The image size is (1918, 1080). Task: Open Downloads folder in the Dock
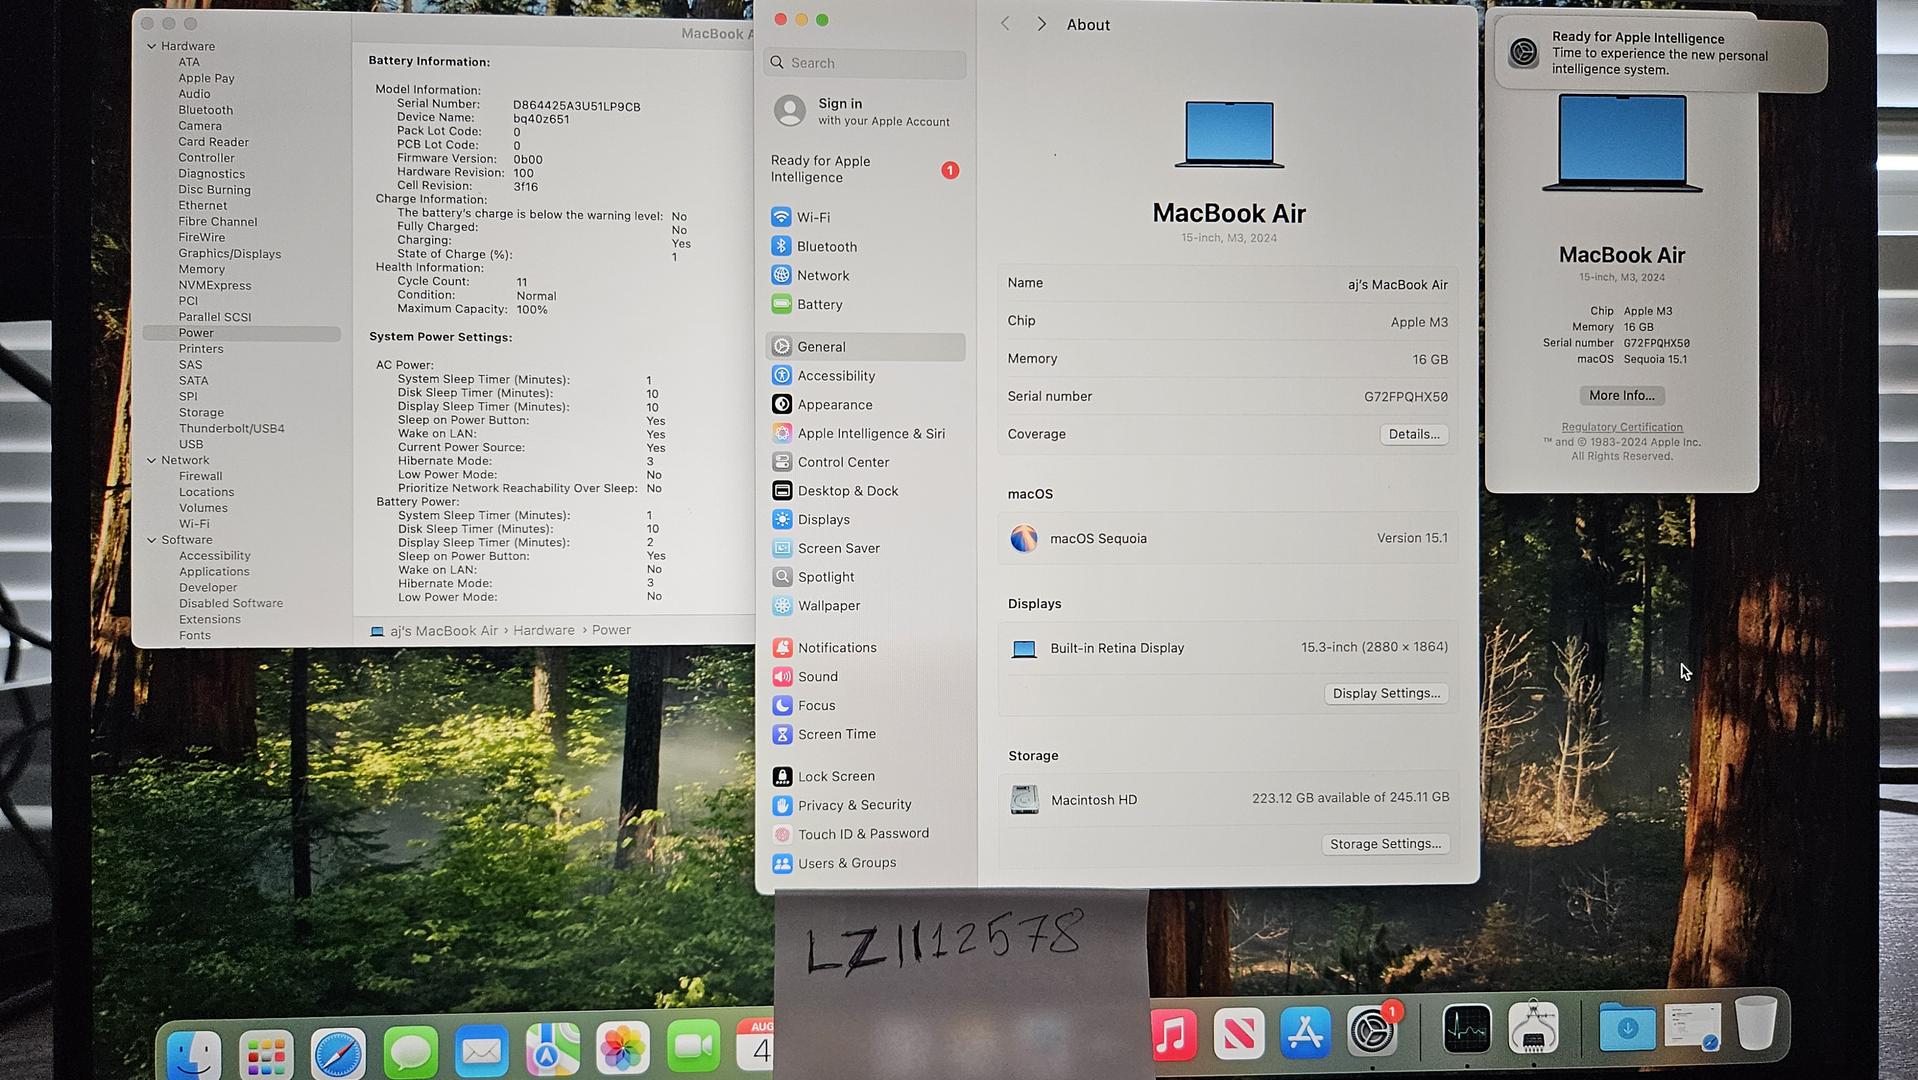pos(1626,1027)
